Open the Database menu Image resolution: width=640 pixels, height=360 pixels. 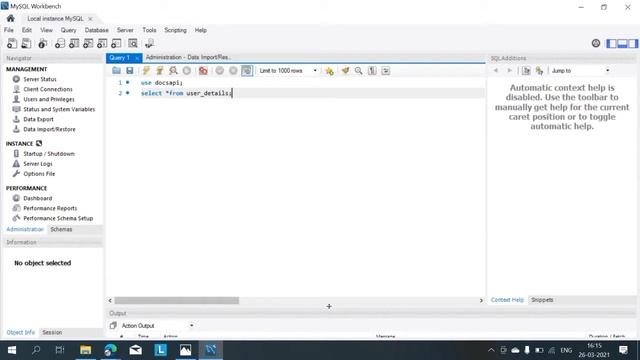96,30
